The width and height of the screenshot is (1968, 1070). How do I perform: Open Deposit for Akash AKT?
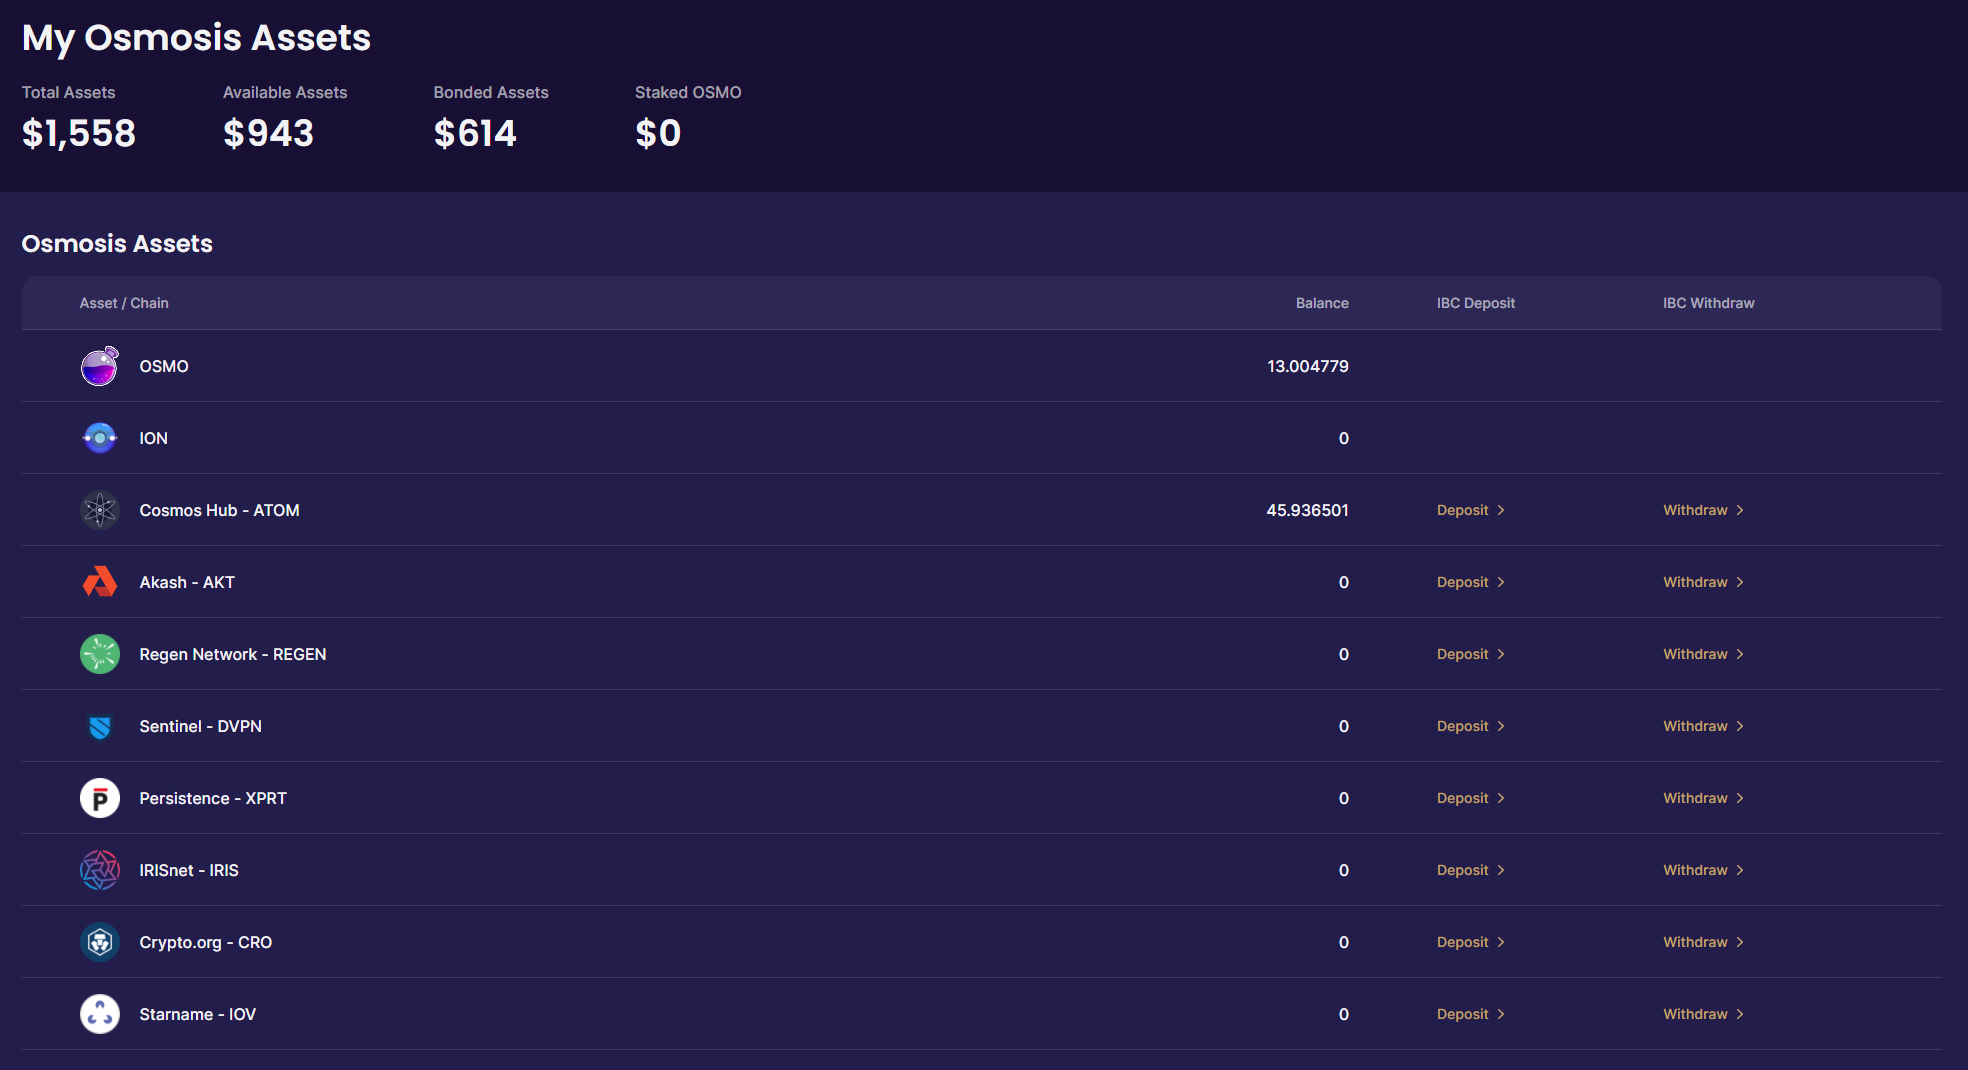point(1469,582)
